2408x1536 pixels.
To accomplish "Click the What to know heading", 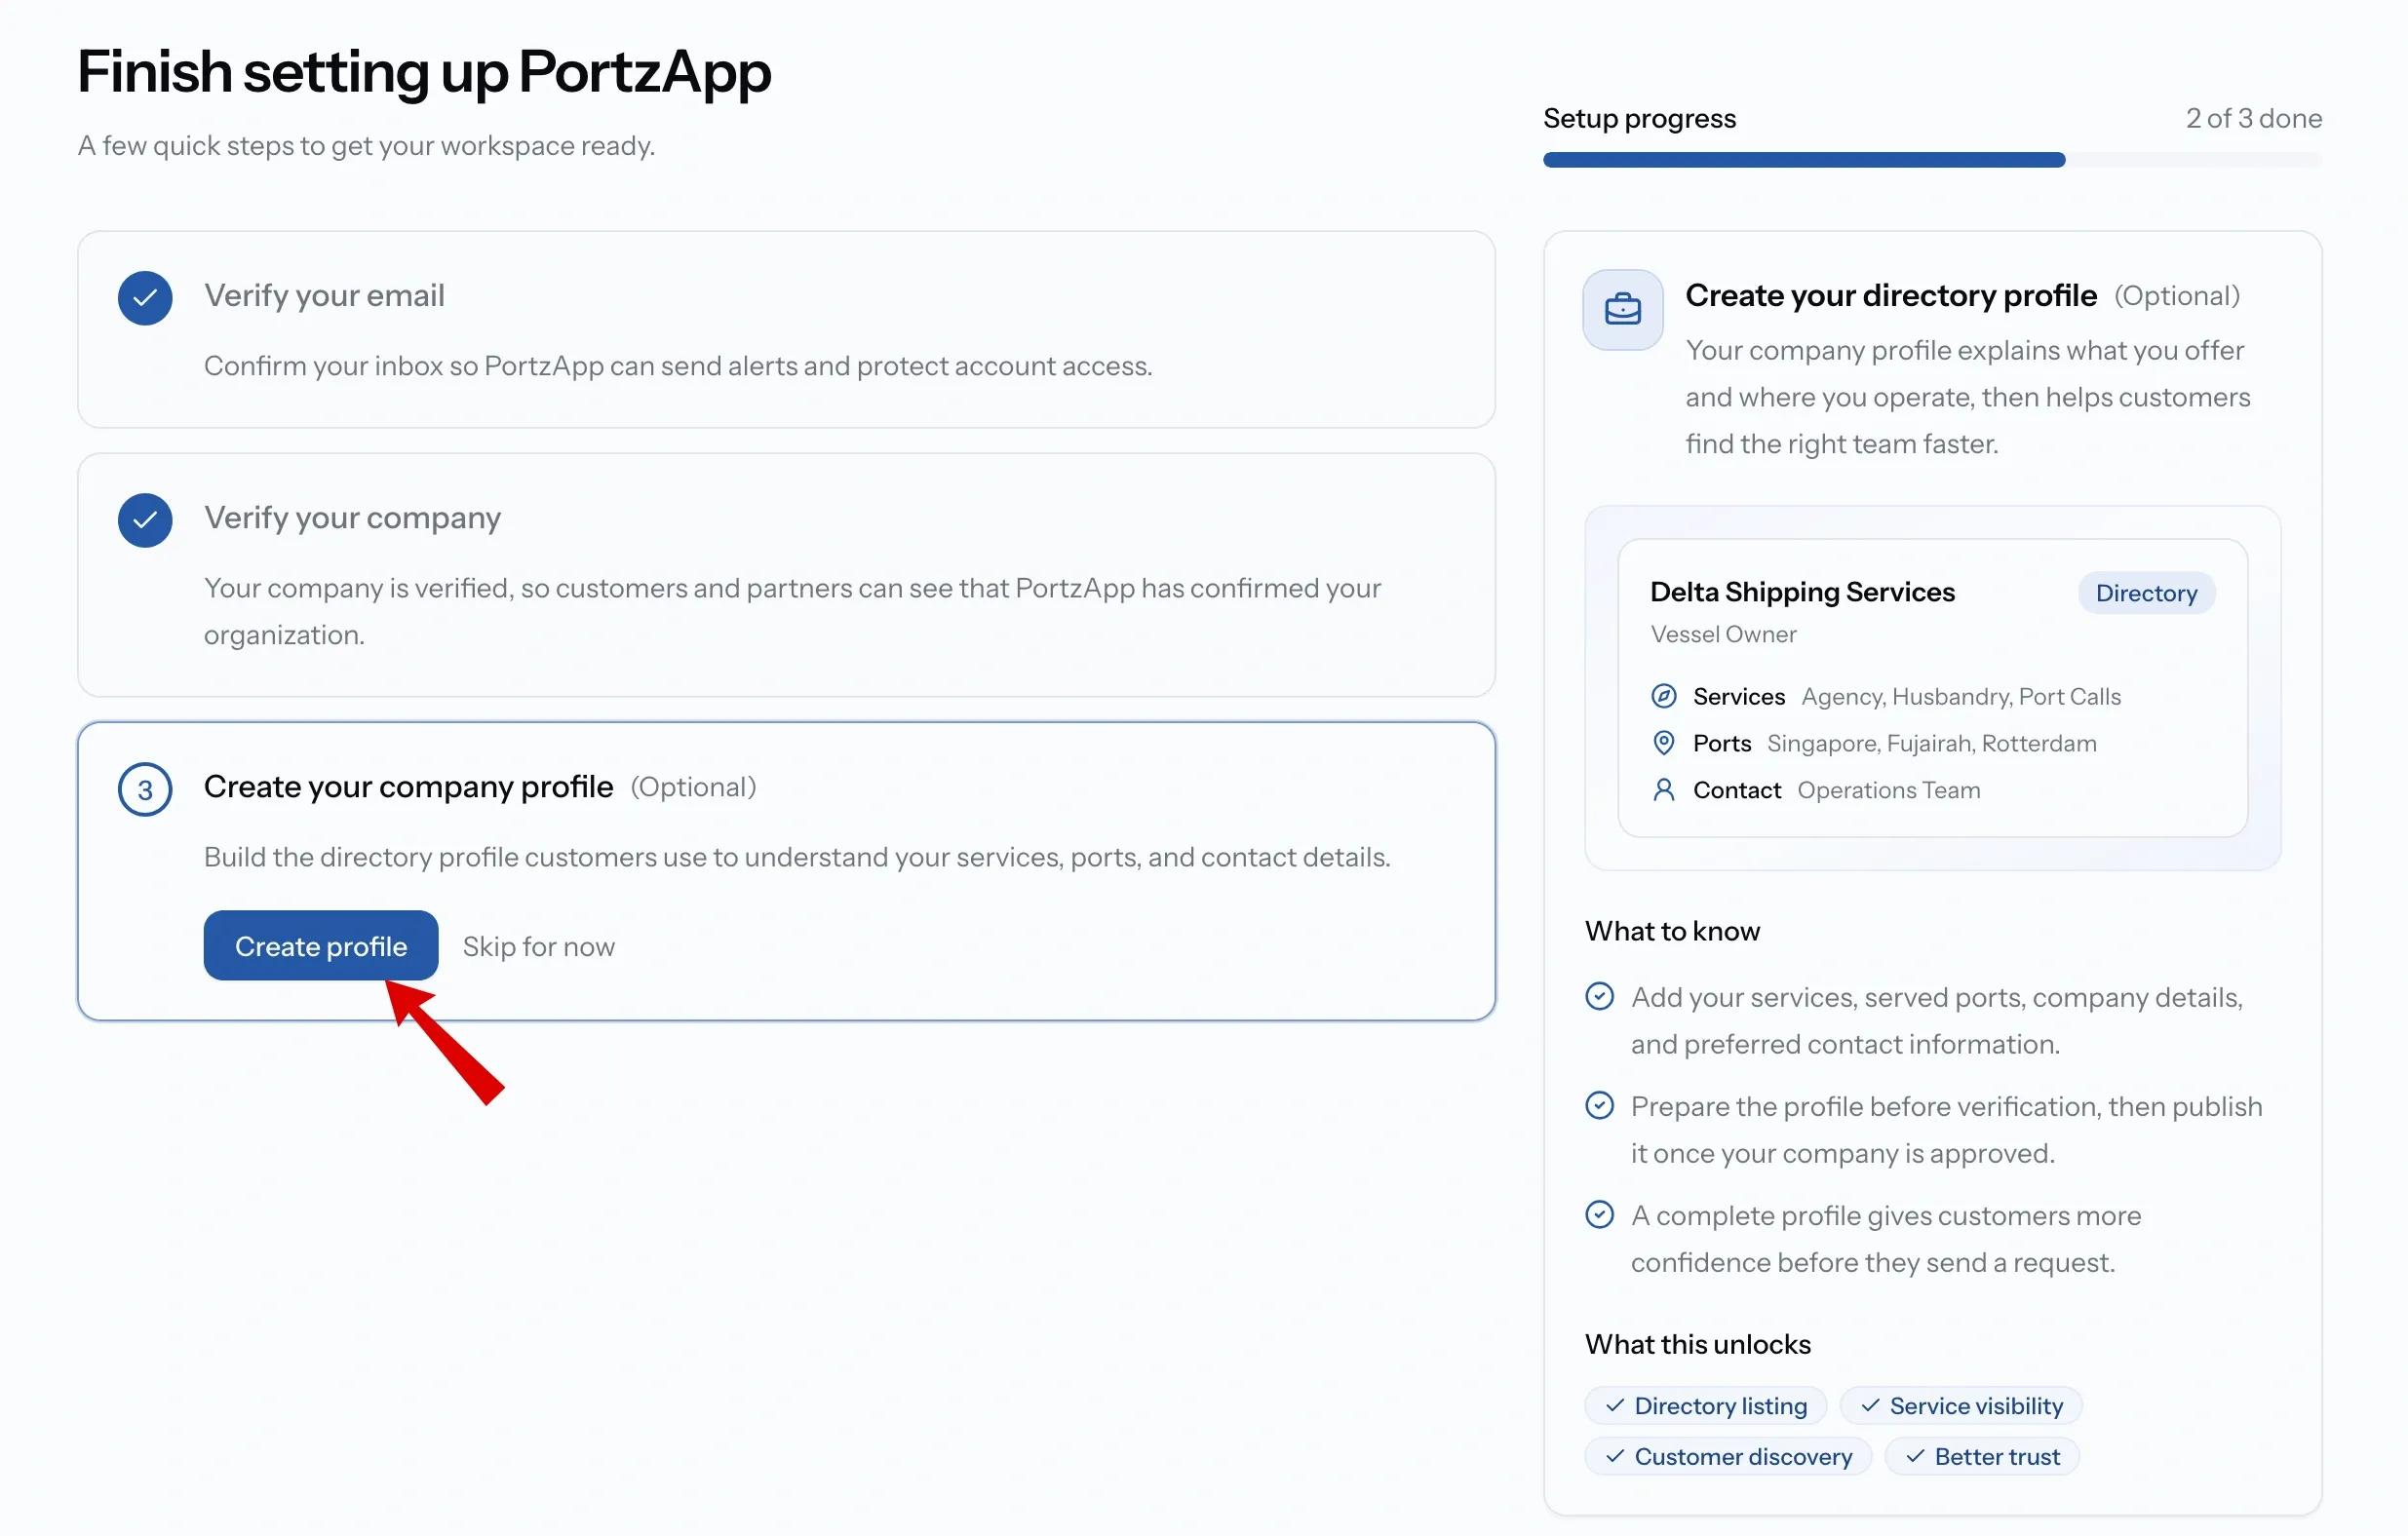I will click(x=1672, y=931).
